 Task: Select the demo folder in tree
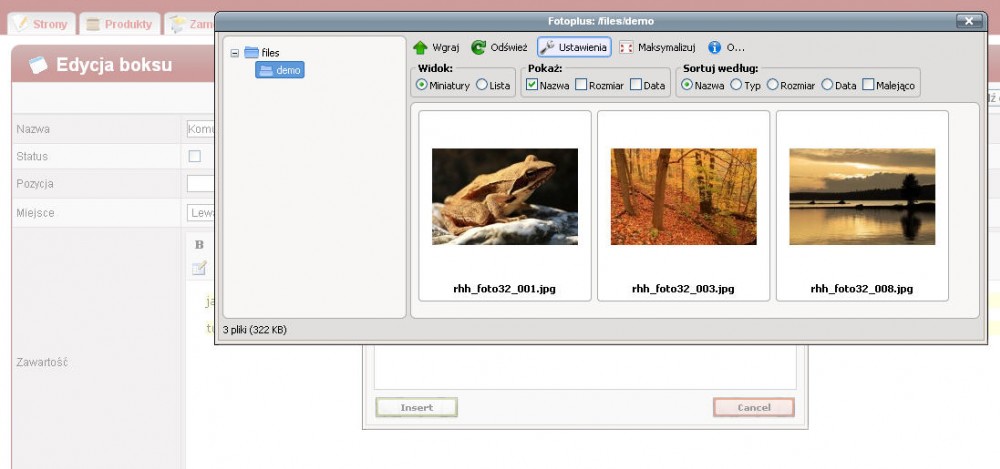coord(280,70)
